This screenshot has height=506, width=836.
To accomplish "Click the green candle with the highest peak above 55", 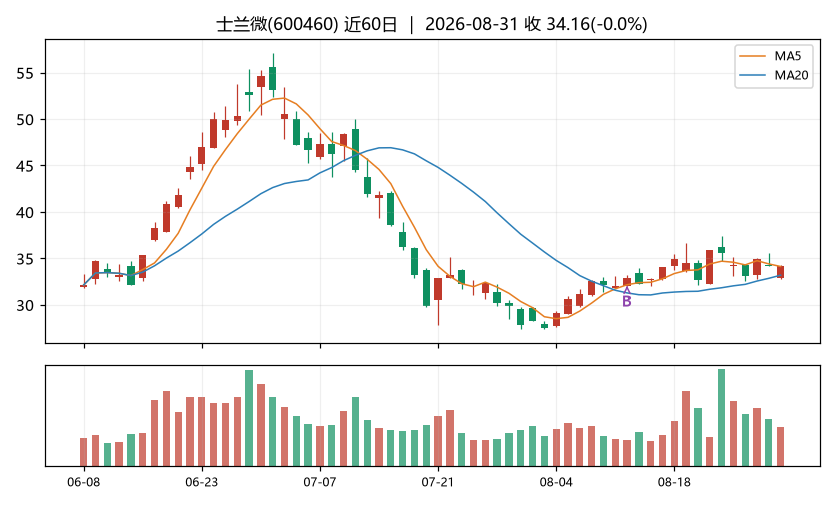I will [273, 78].
